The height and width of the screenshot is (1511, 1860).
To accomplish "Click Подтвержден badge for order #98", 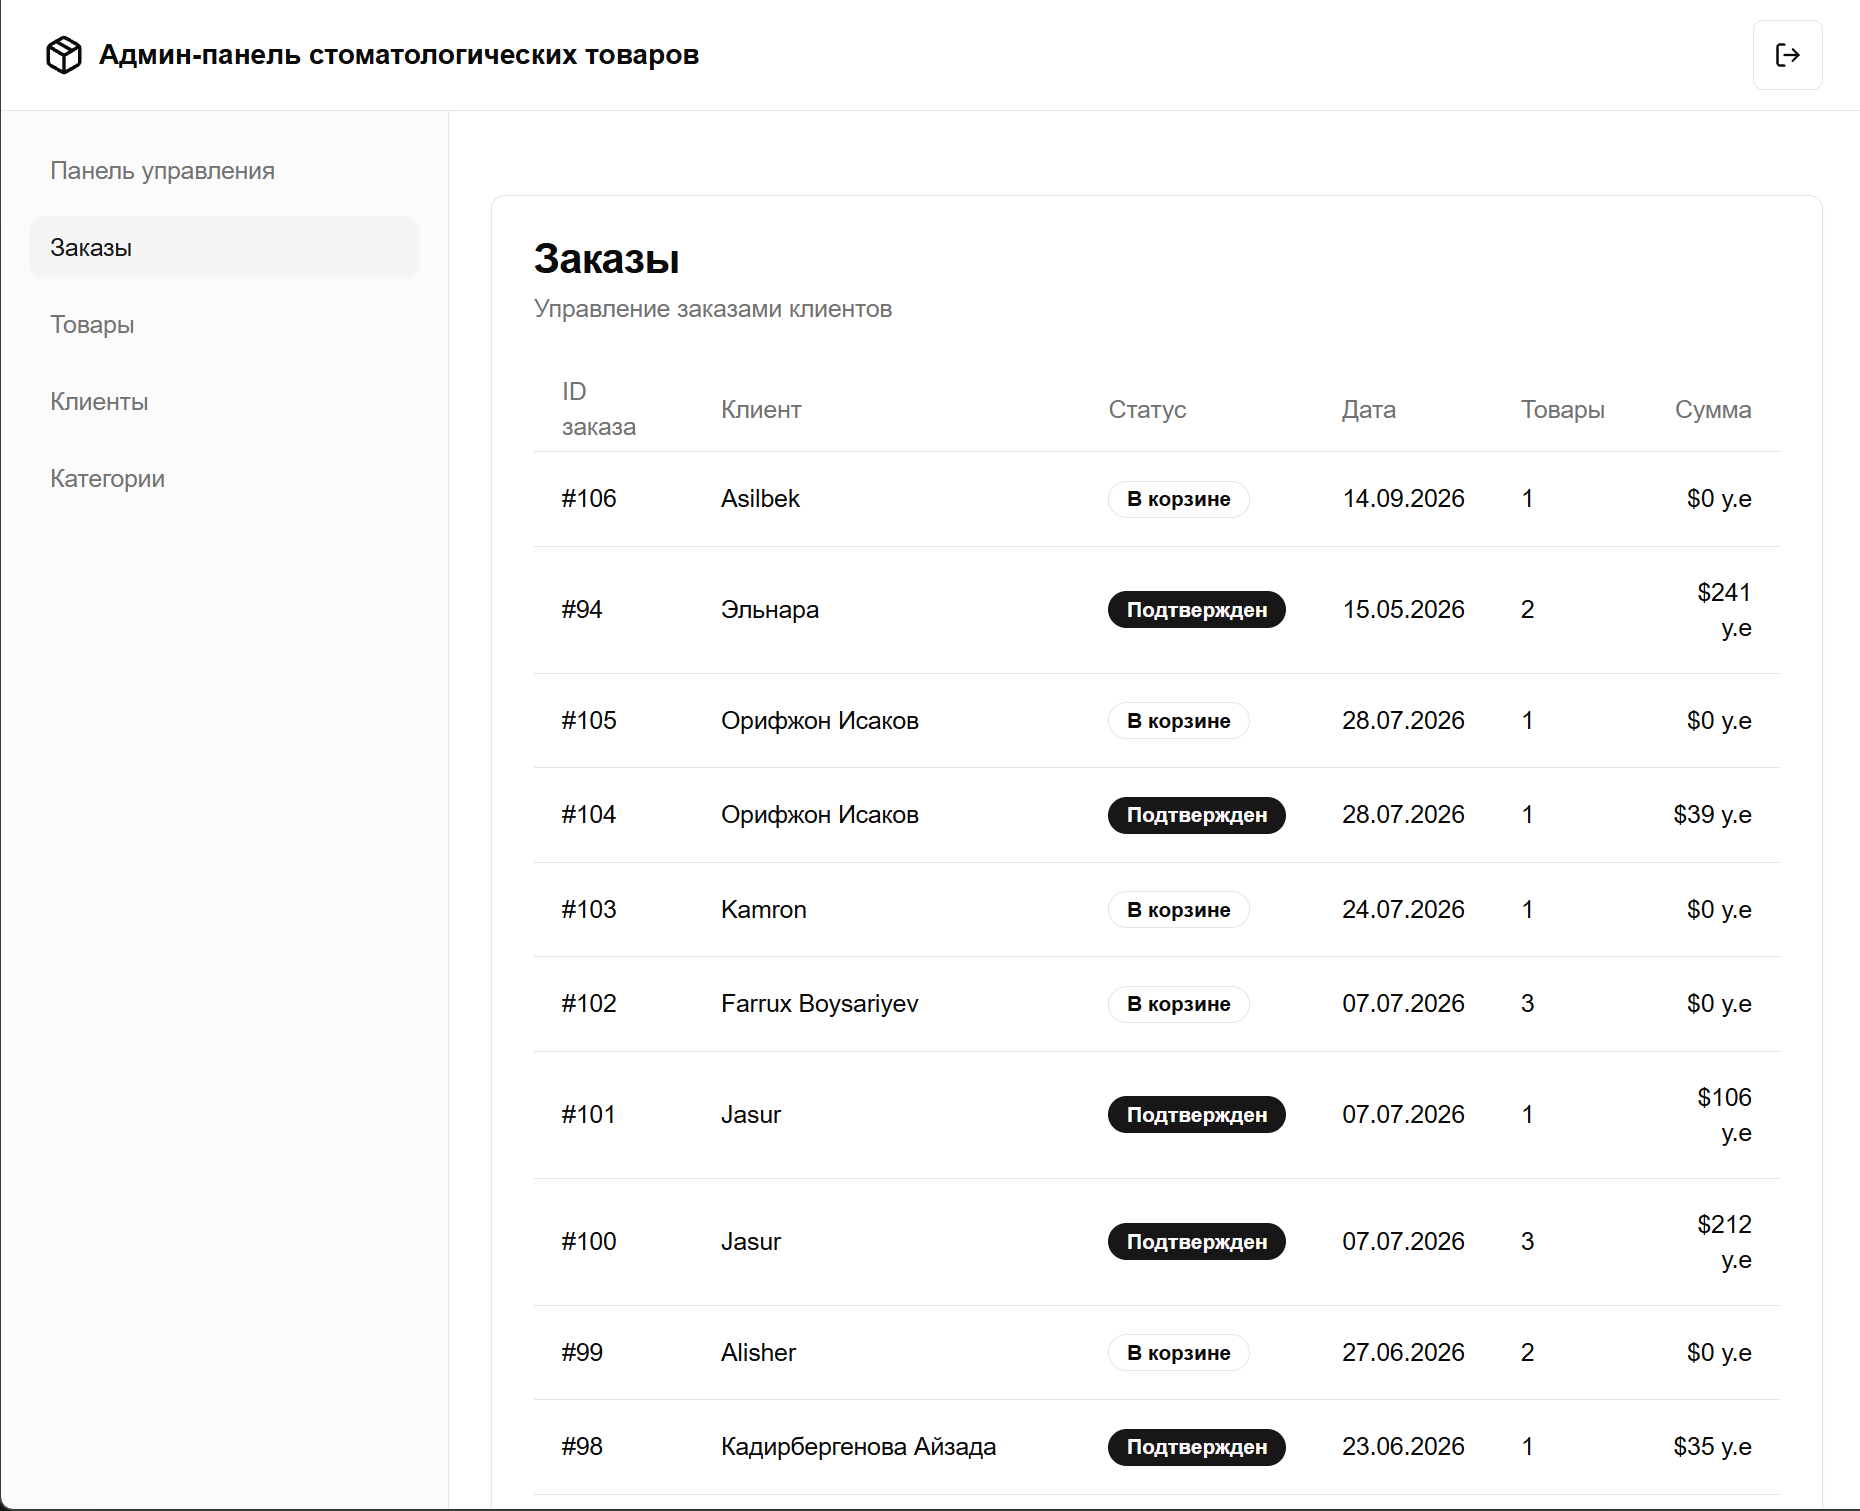I will click(x=1197, y=1447).
